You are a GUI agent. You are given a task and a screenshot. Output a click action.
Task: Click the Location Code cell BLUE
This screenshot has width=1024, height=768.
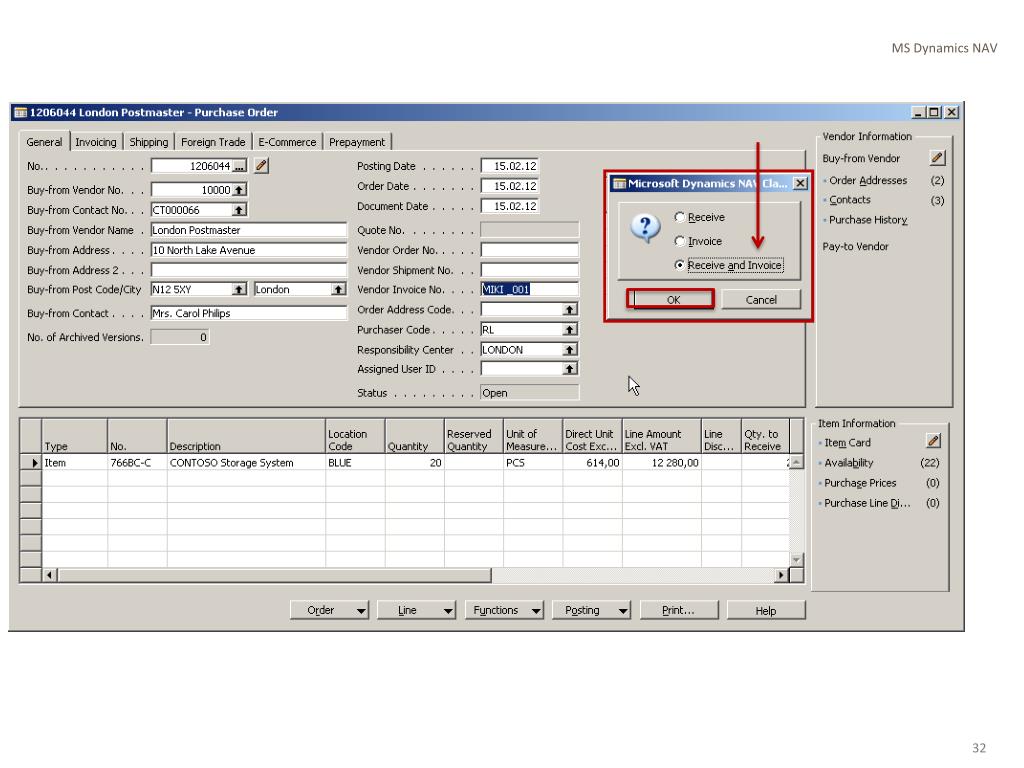point(355,462)
